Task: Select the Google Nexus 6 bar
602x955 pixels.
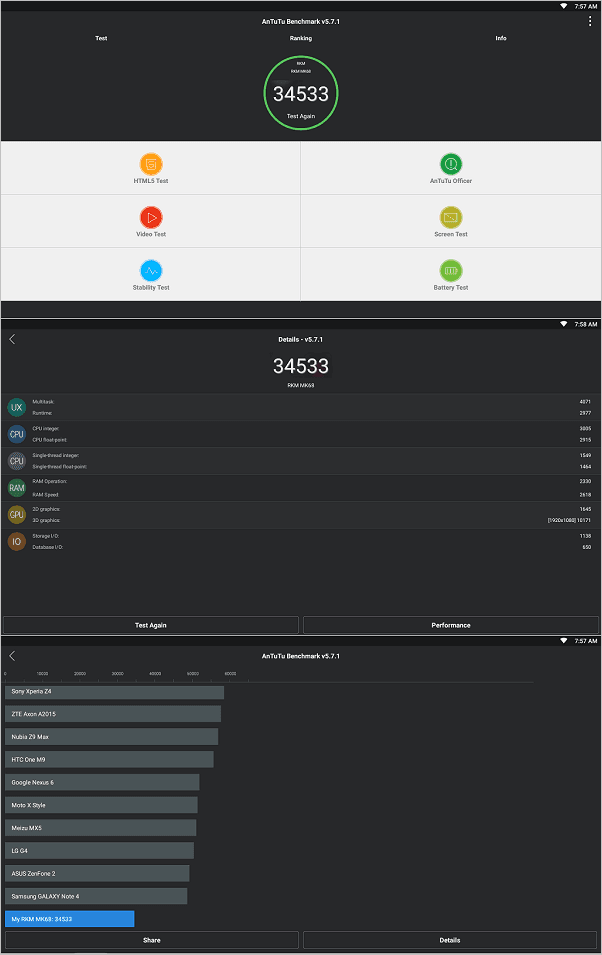Action: (102, 783)
